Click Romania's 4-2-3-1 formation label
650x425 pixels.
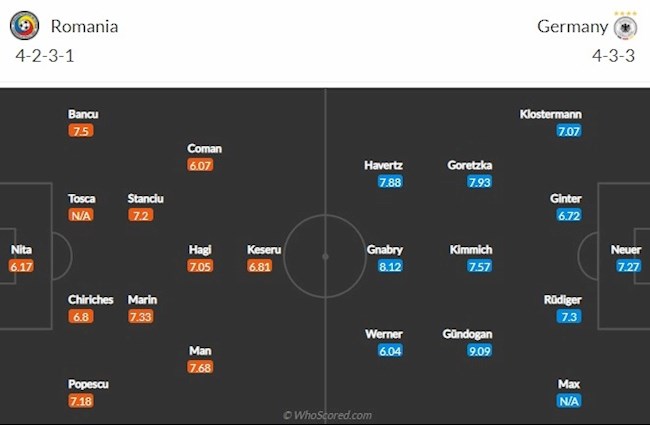(45, 56)
